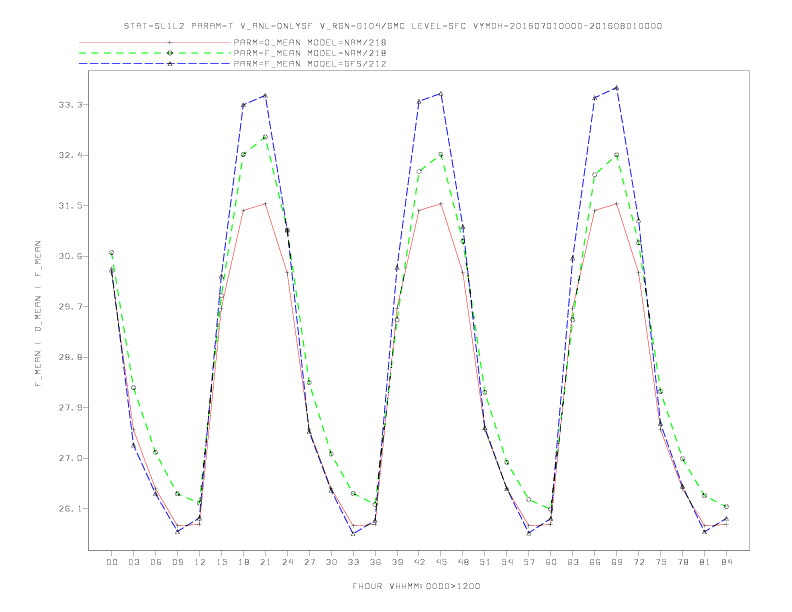The height and width of the screenshot is (612, 792).
Task: Click x-axis forecast hour label 57
Action: click(x=529, y=562)
